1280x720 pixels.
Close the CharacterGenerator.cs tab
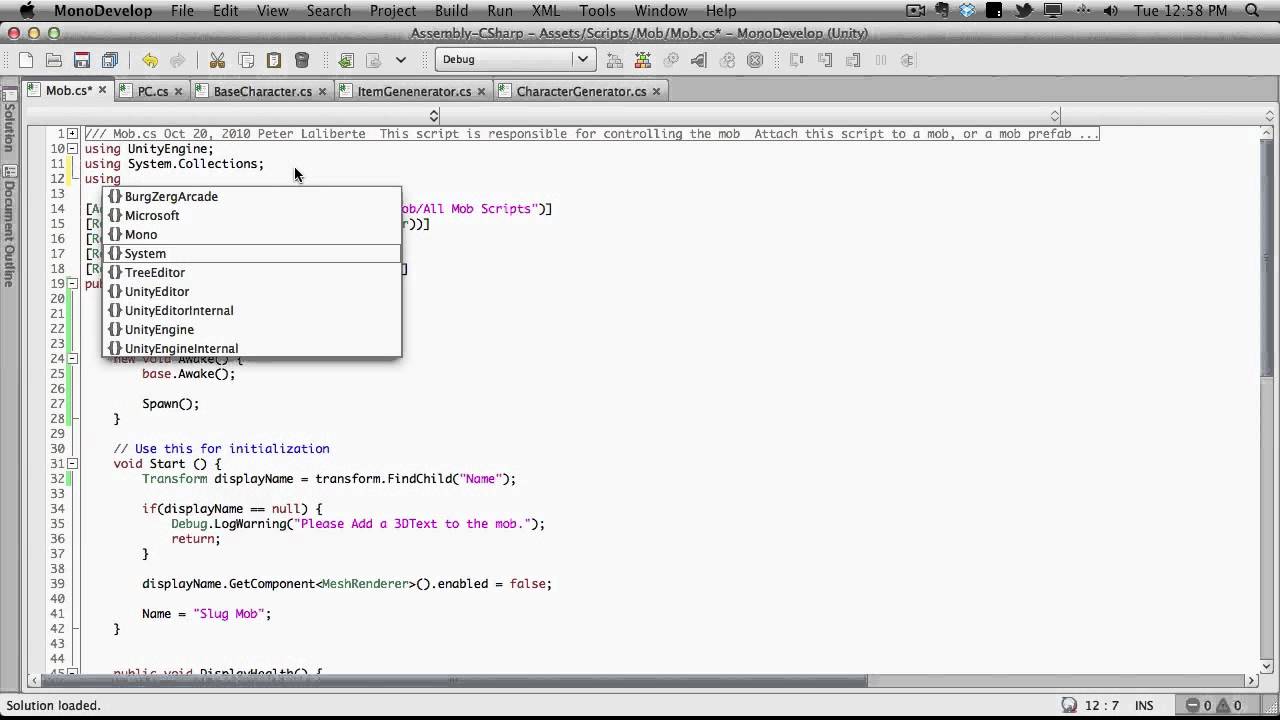pos(656,91)
